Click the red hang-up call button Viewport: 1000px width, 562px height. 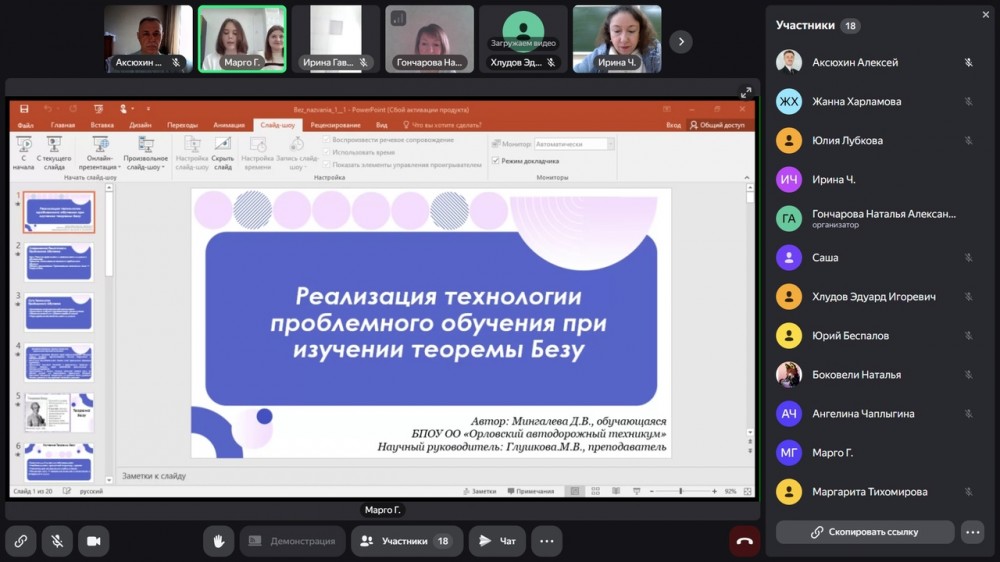(x=744, y=541)
